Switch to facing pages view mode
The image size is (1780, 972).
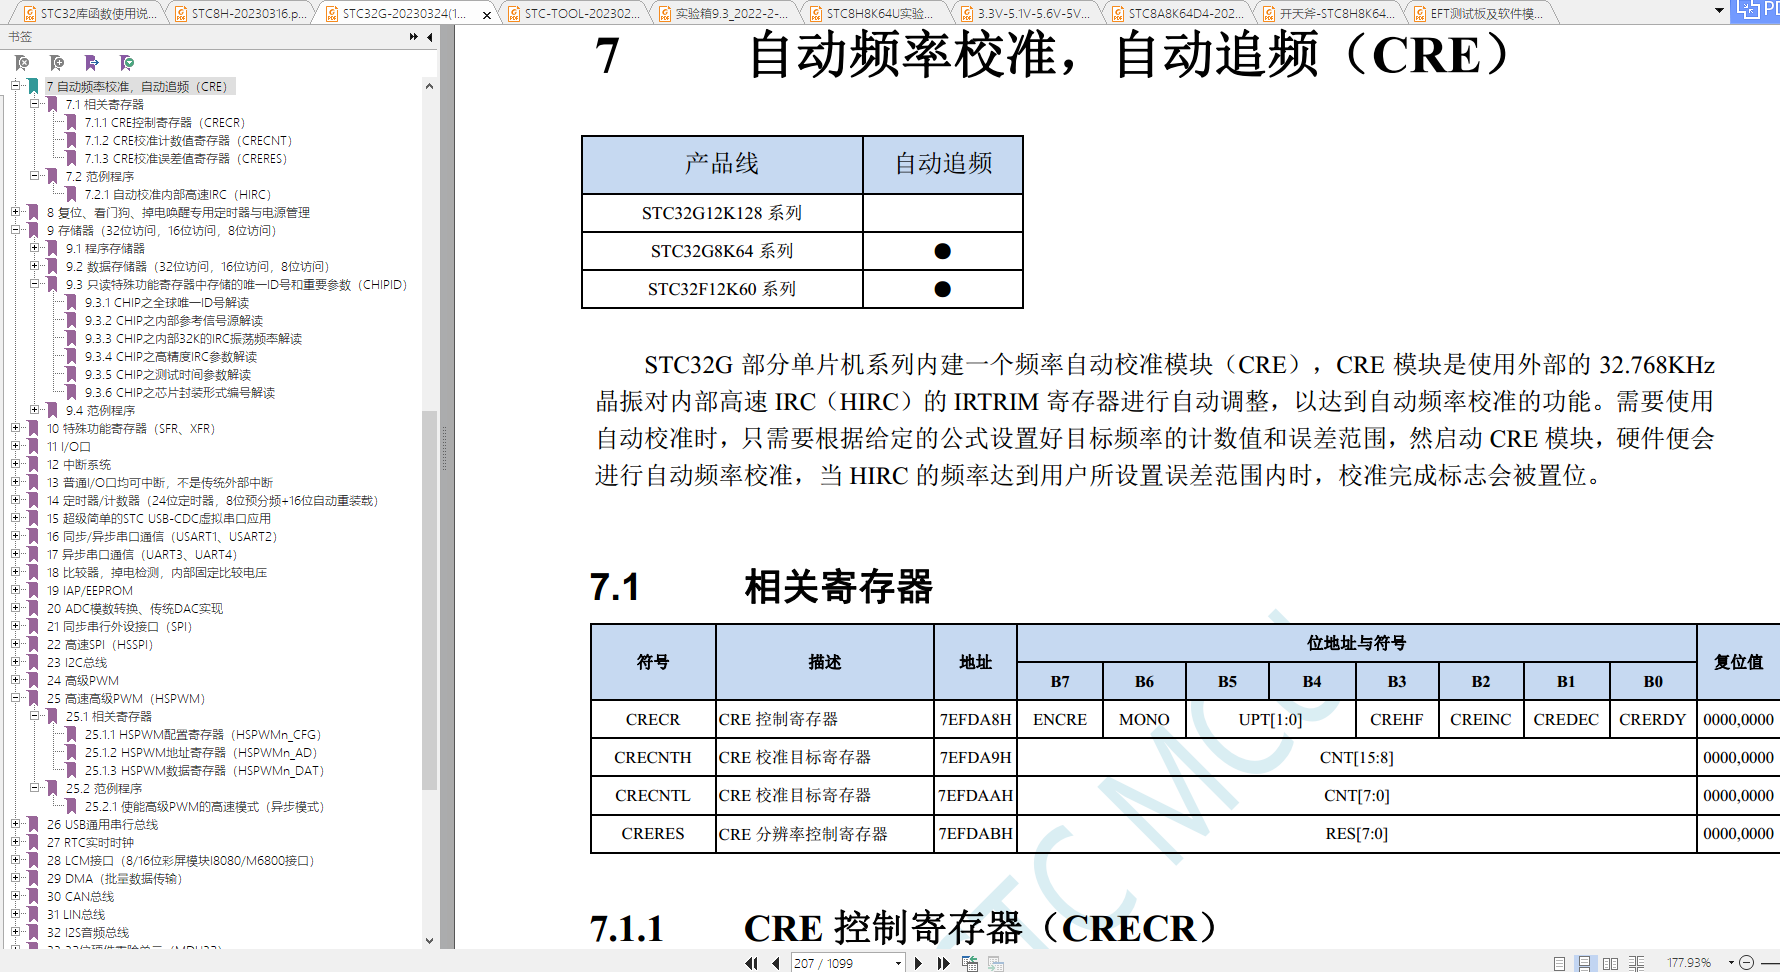[x=1610, y=963]
